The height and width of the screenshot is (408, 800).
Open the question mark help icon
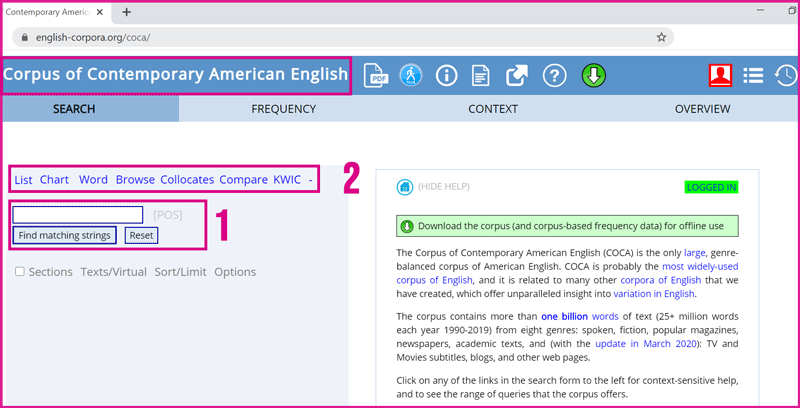pos(554,76)
